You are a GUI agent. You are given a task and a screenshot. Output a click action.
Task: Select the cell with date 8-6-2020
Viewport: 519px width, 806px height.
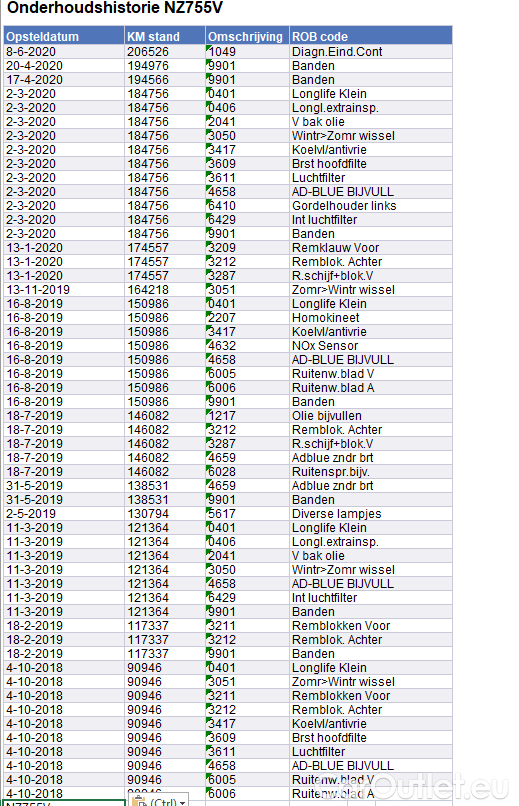pos(64,52)
